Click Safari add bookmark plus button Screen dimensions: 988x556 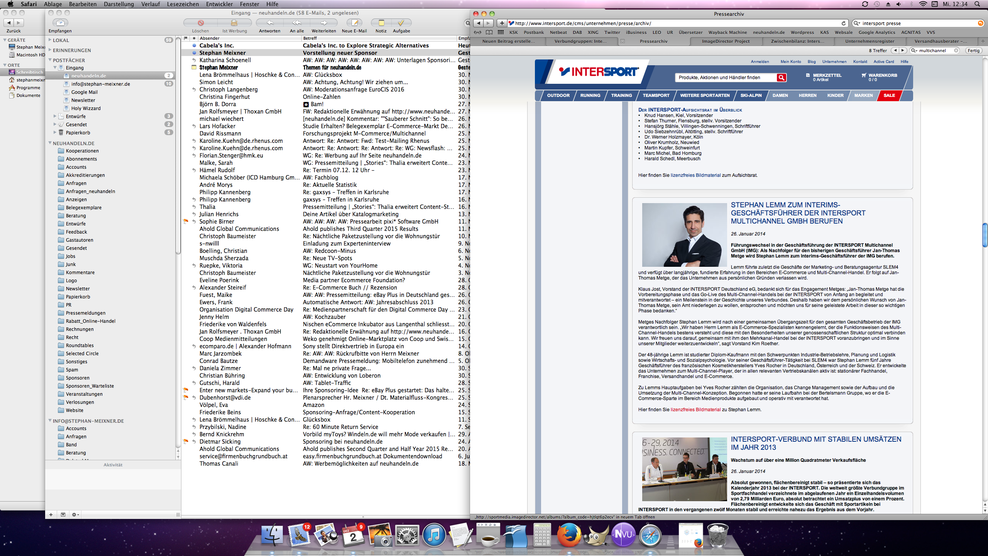[502, 23]
